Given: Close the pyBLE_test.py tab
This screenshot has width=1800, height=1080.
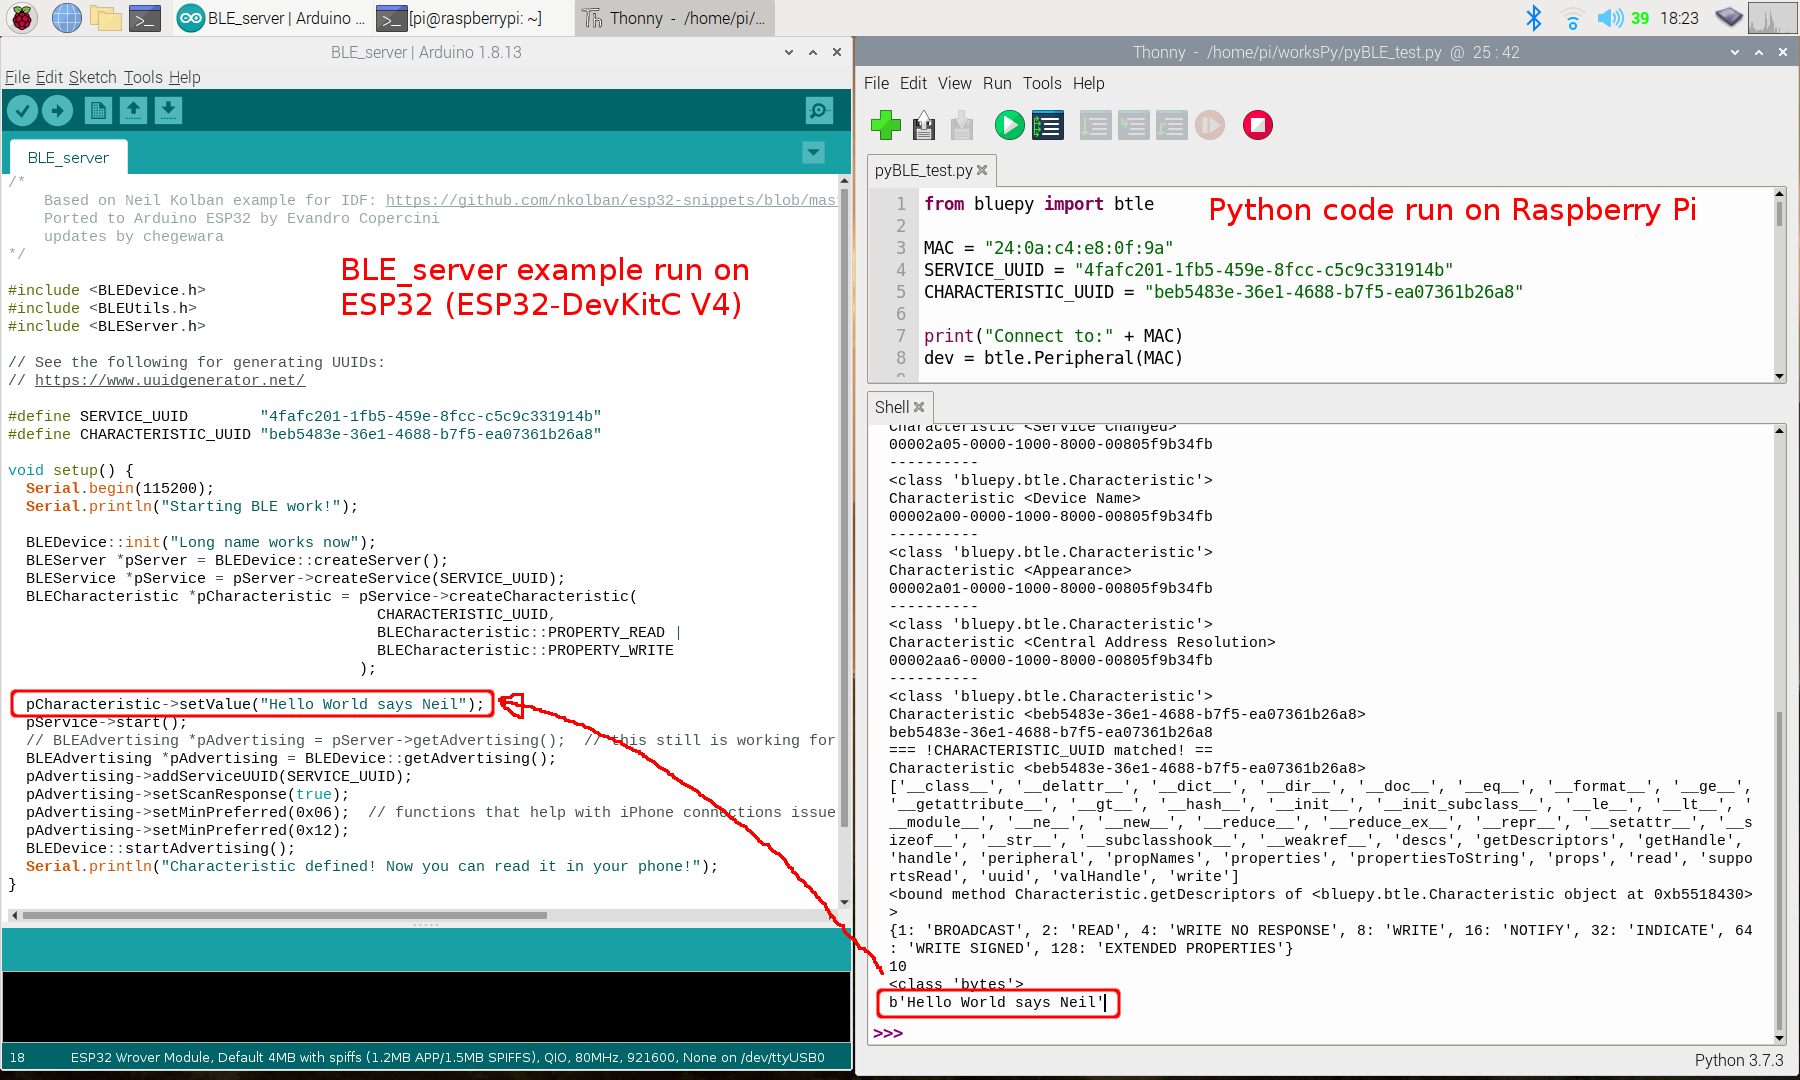Looking at the screenshot, I should point(982,170).
